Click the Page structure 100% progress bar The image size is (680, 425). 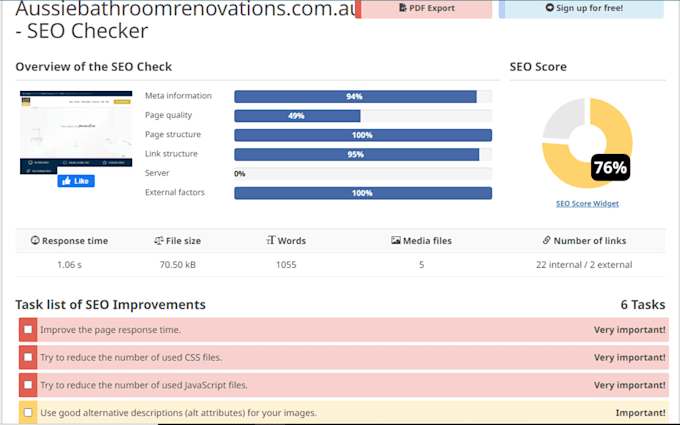[363, 135]
